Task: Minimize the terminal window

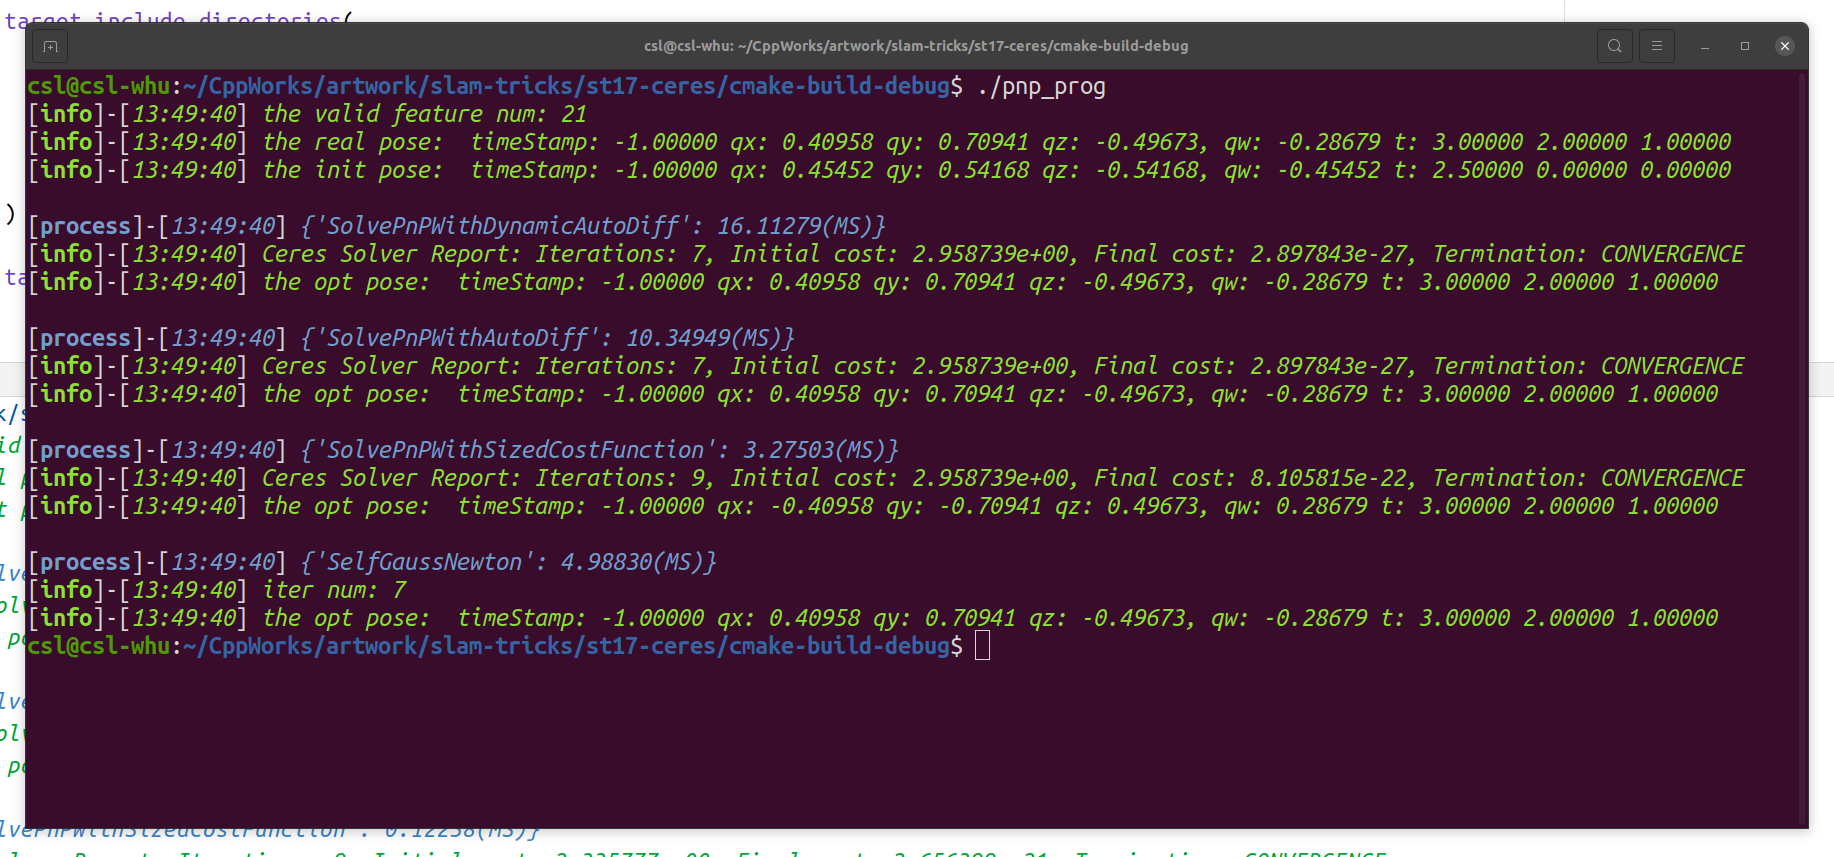Action: pos(1705,46)
